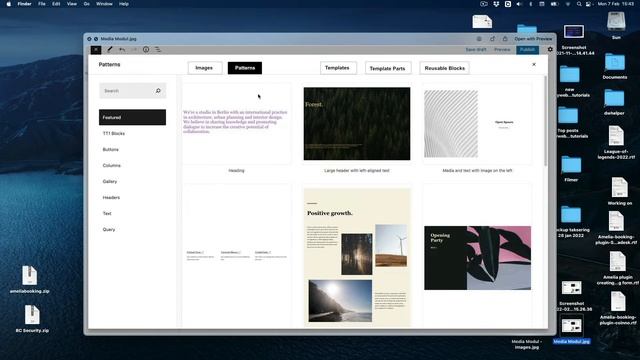Click the redo arrow in editor toolbar
Viewport: 640px width, 360px height.
point(134,49)
